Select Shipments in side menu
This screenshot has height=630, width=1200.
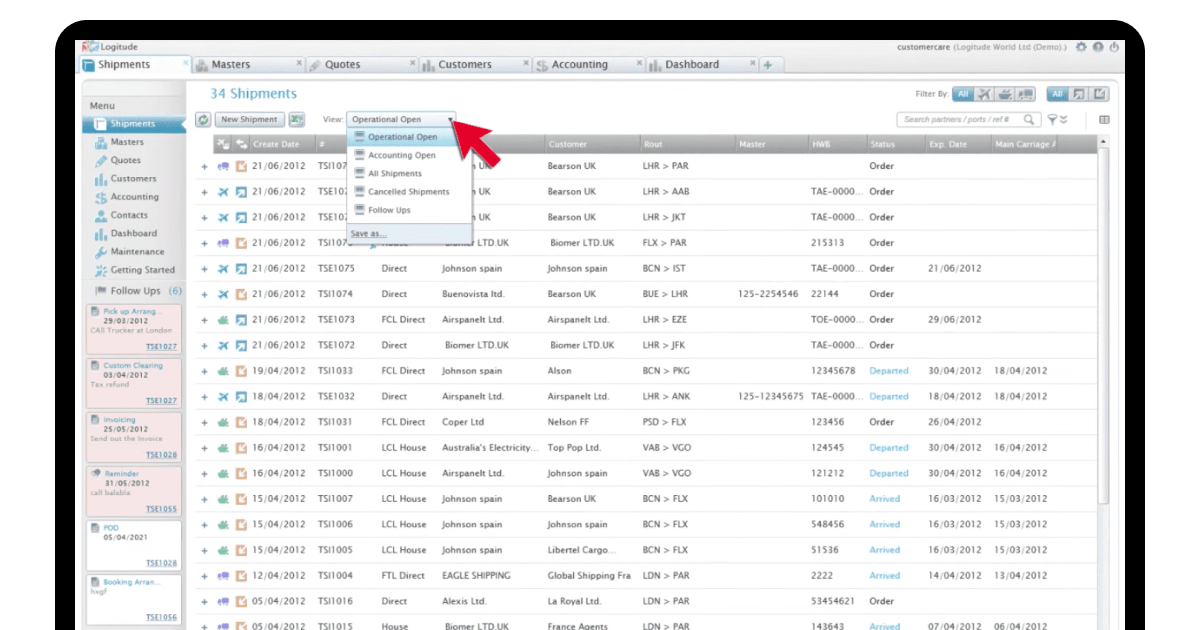point(133,124)
